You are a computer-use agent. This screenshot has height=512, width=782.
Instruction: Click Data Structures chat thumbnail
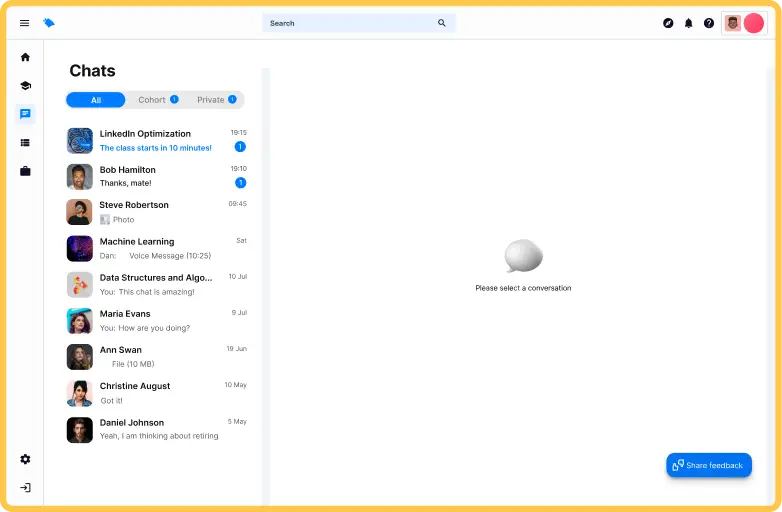[x=80, y=284]
